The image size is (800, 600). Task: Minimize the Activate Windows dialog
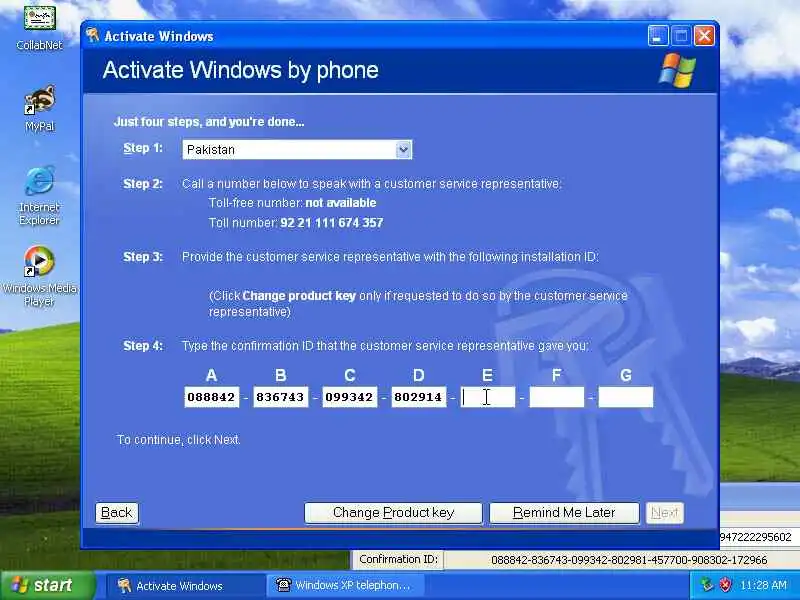pyautogui.click(x=658, y=36)
